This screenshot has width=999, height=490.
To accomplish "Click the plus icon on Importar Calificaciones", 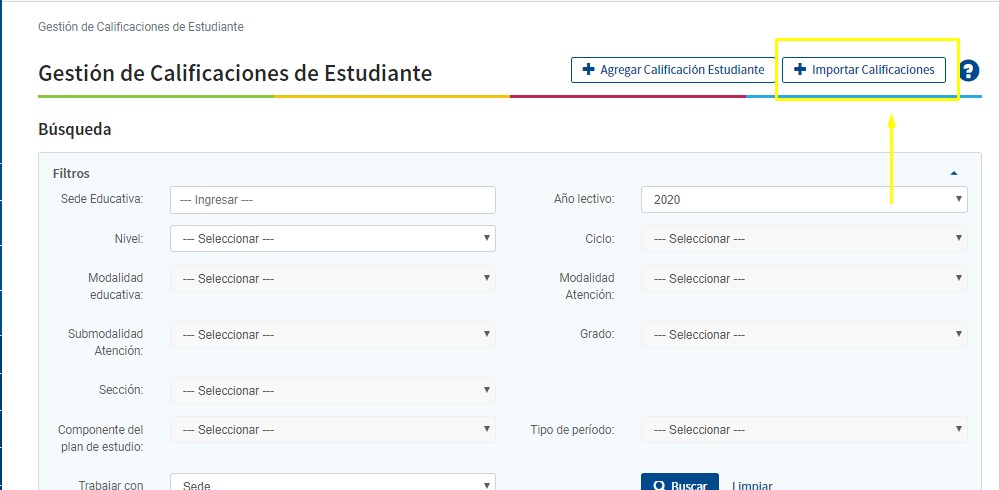I will point(799,70).
